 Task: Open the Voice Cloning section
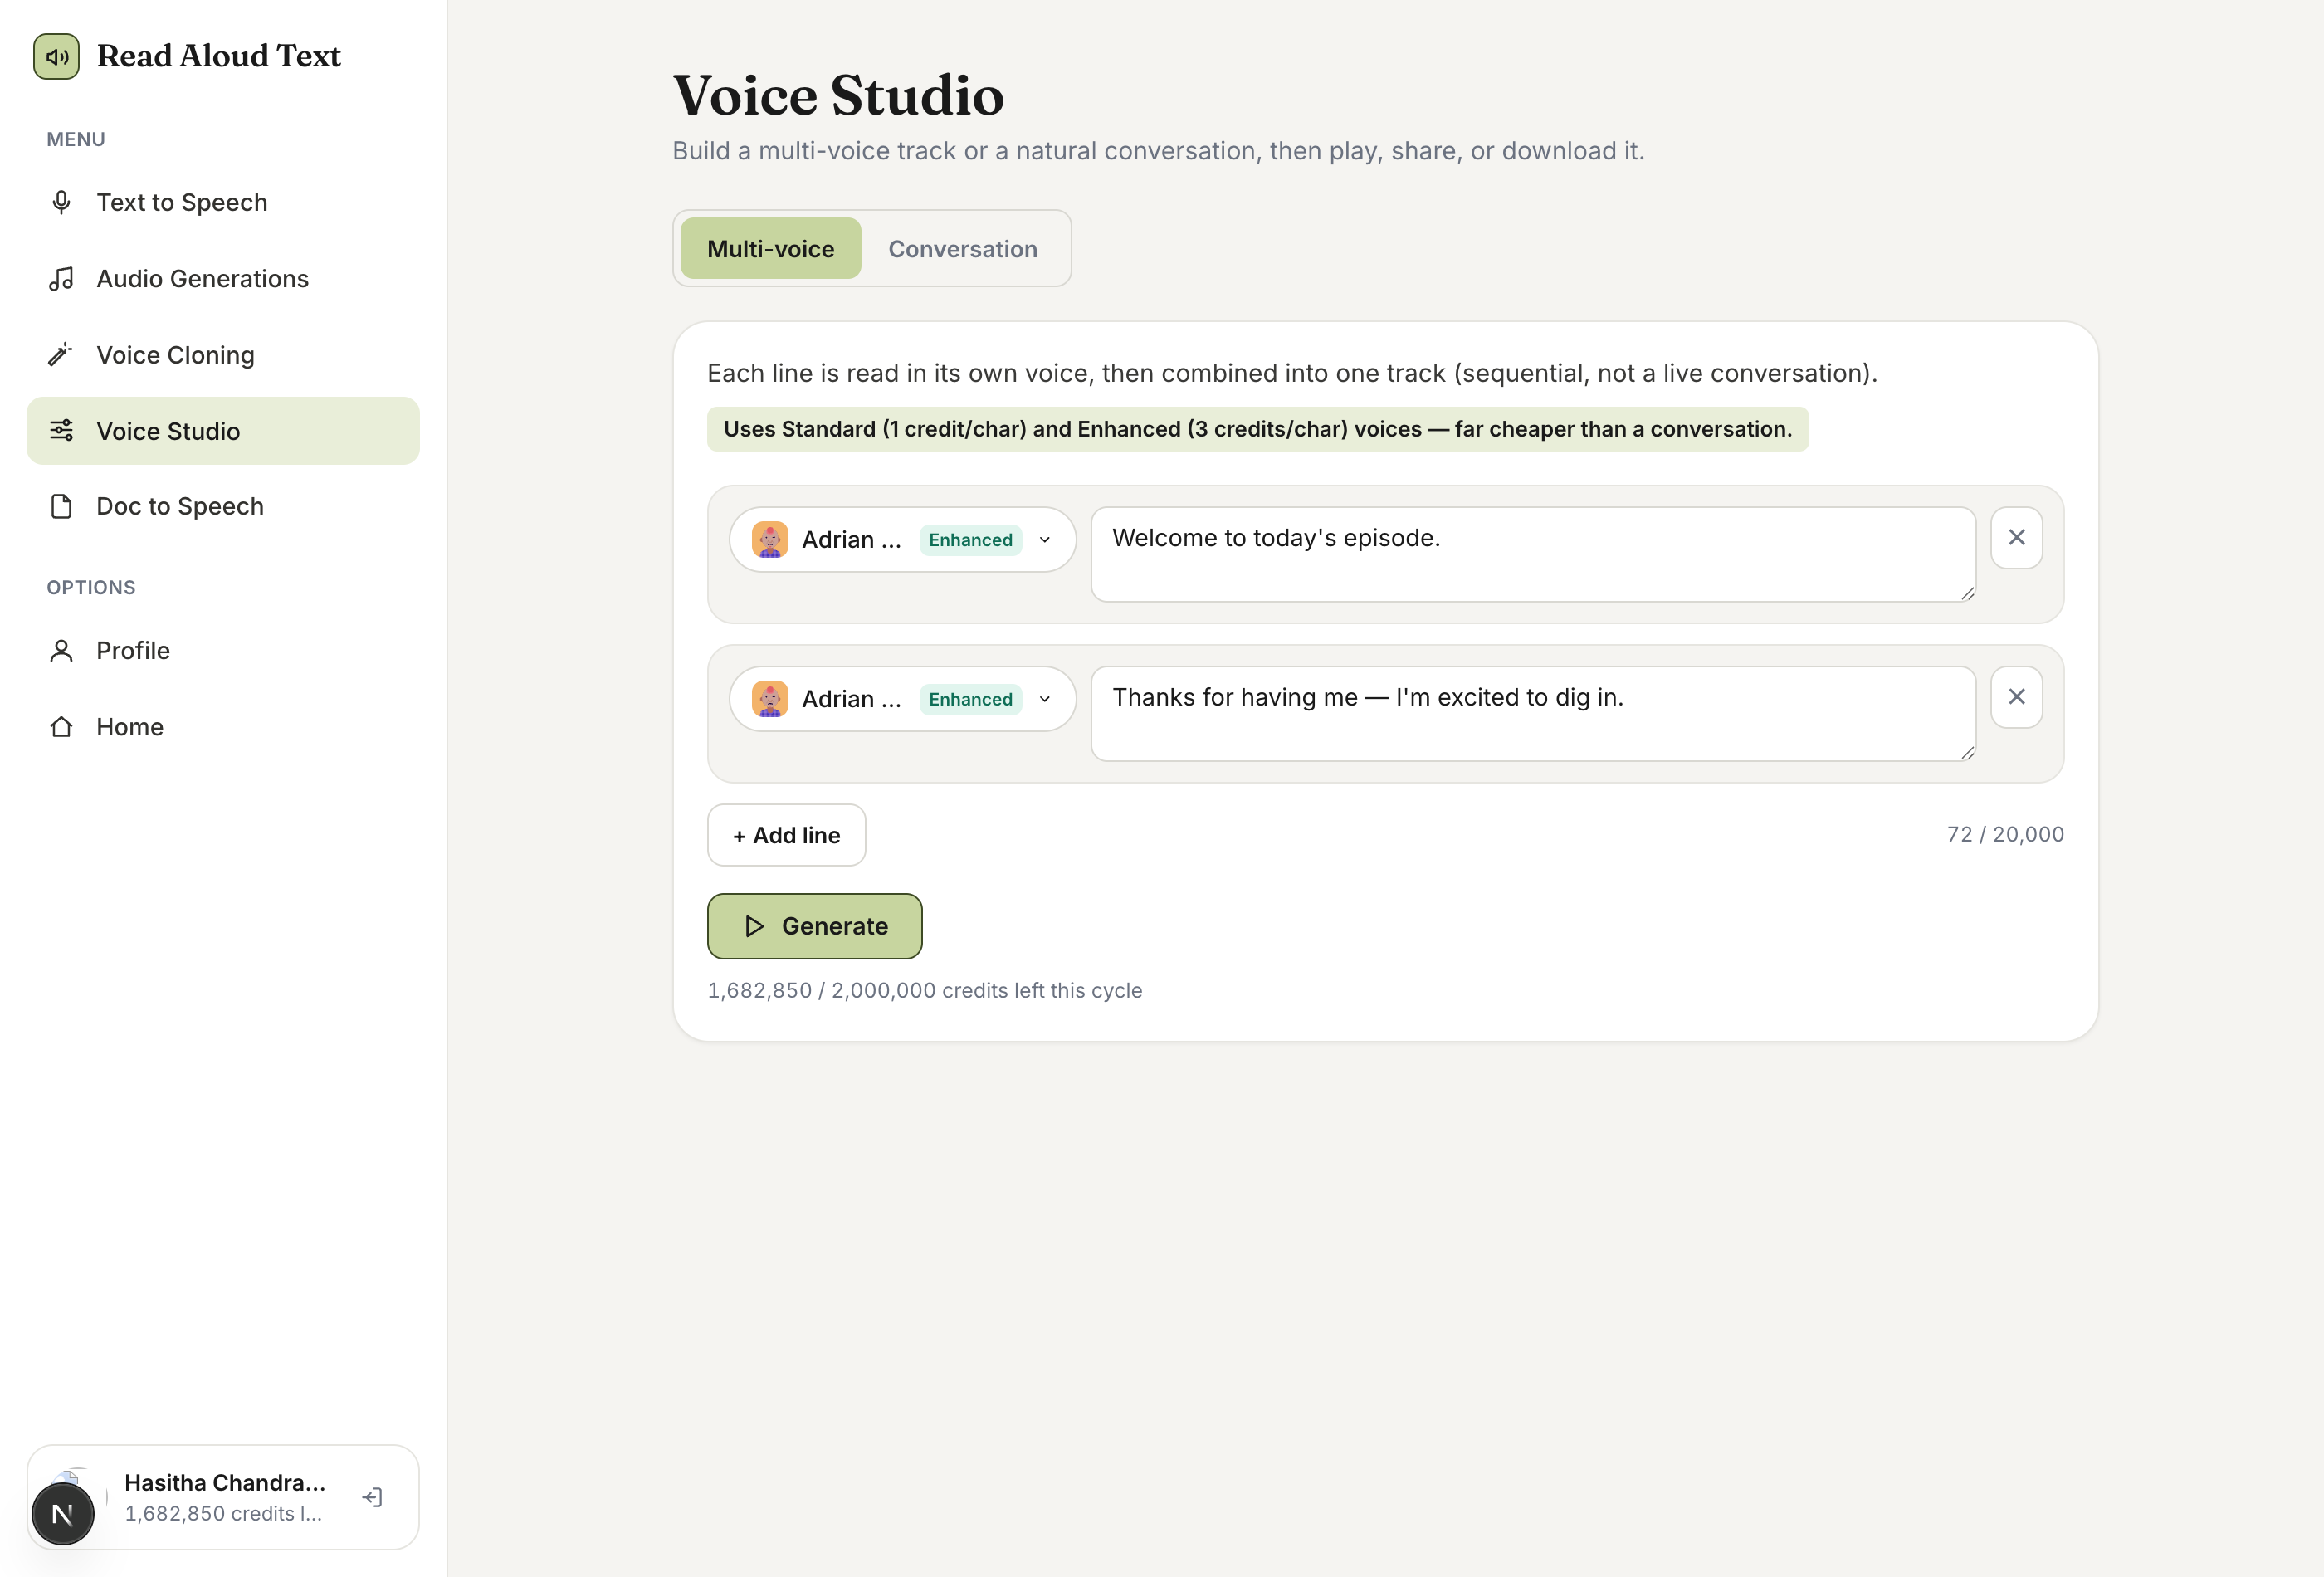point(223,354)
